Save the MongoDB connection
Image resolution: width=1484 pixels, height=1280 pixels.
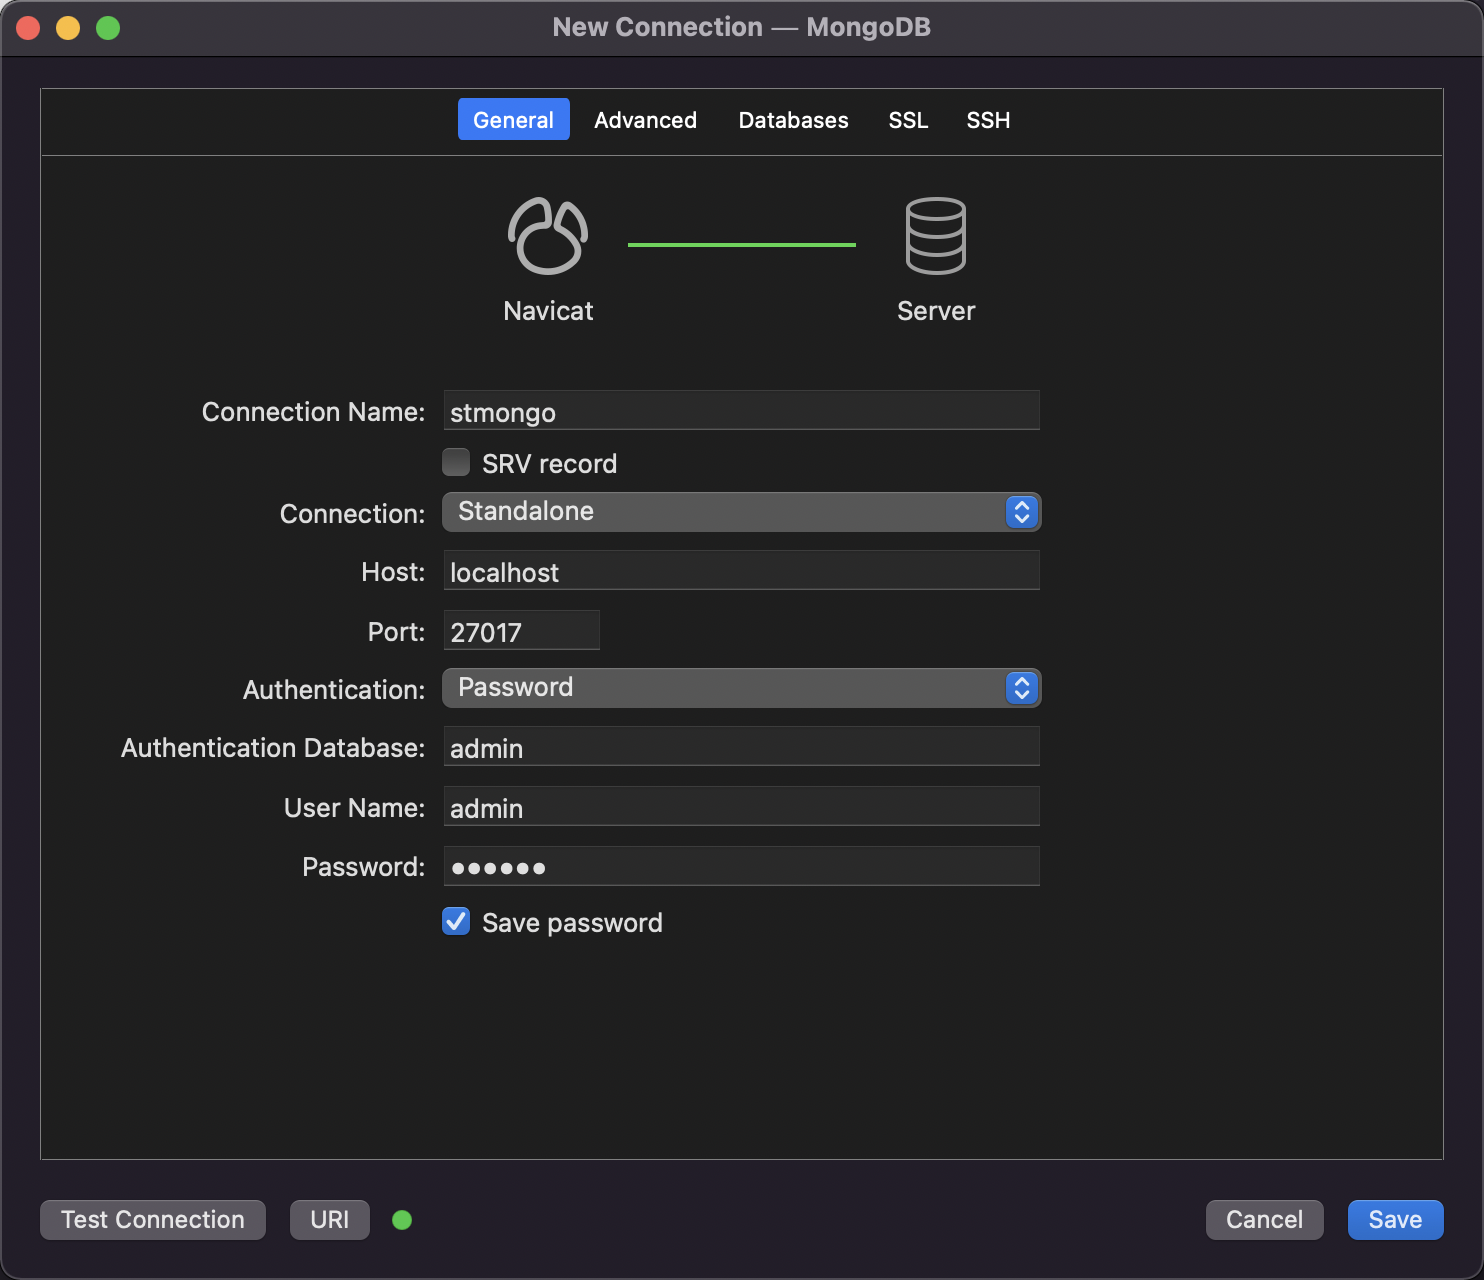click(1396, 1220)
